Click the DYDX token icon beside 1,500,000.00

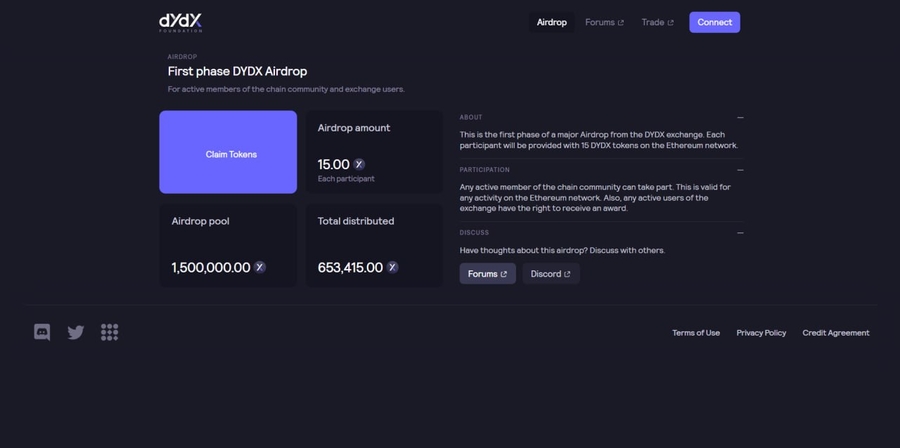point(260,267)
